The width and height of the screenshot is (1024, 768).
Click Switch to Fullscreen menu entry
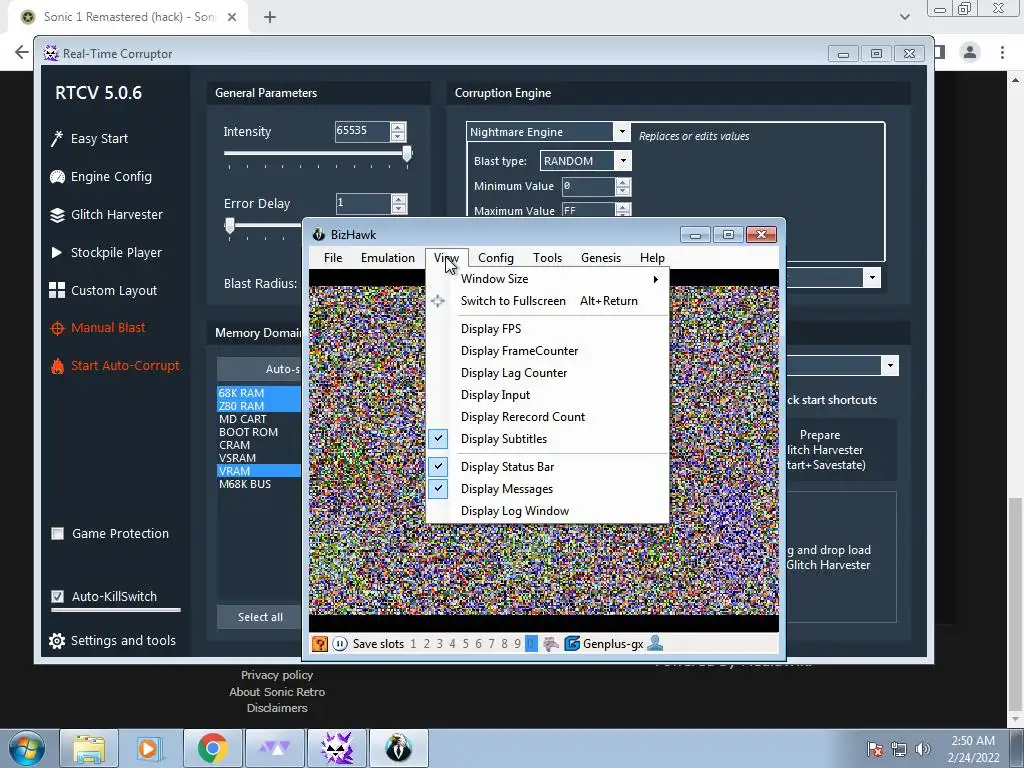click(549, 301)
